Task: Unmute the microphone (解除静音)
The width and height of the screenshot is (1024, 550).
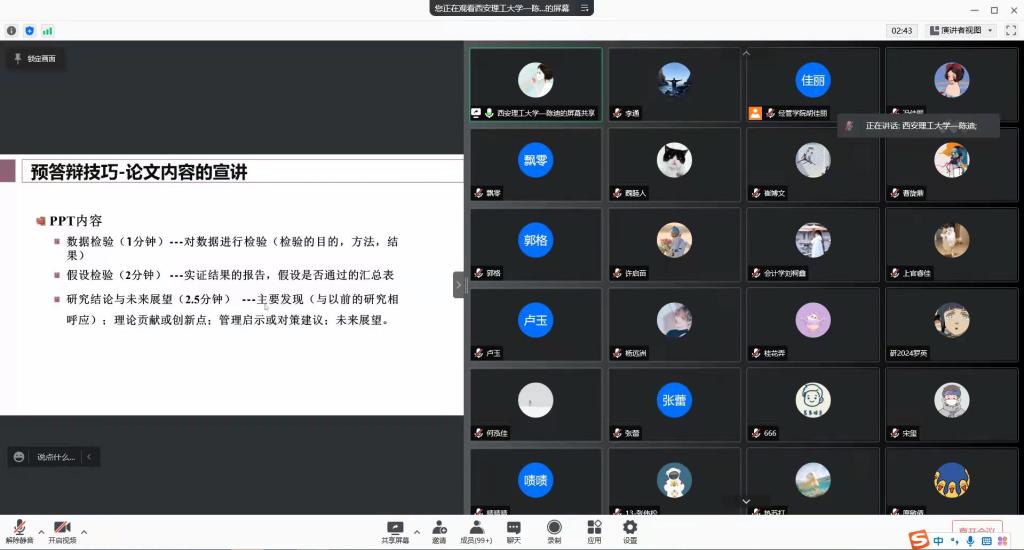Action: pos(17,530)
